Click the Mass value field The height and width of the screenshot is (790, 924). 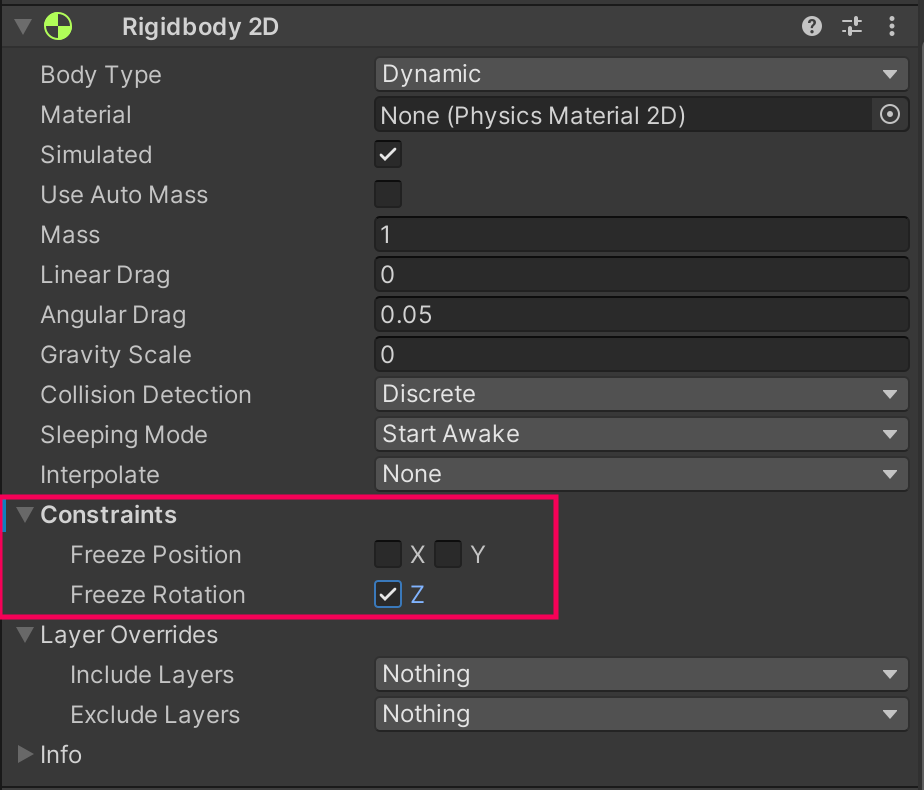[x=641, y=235]
